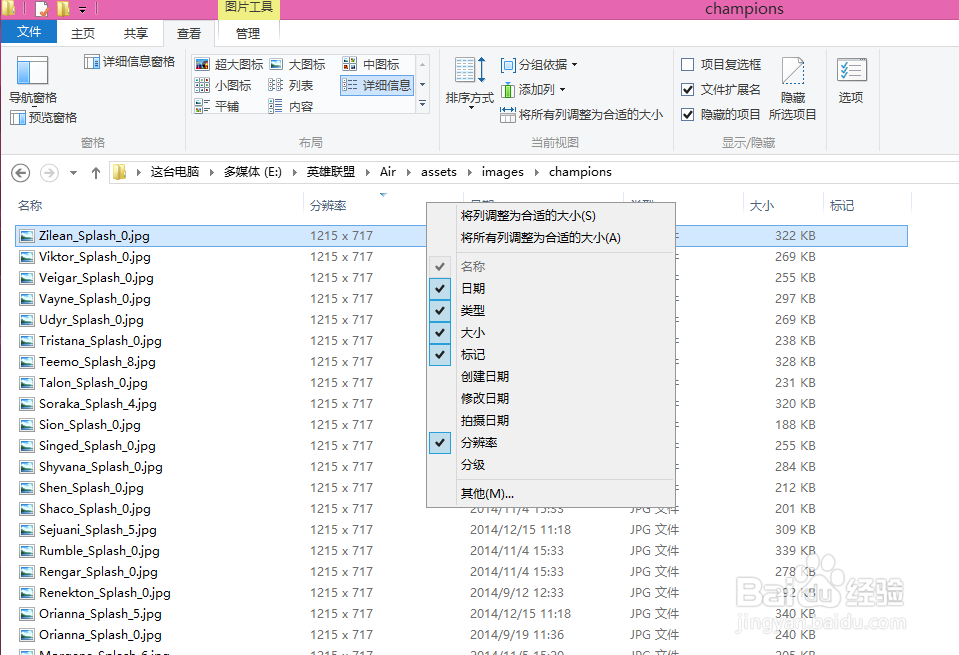
Task: Switch to the 管理 (Manage) tab
Action: [248, 33]
